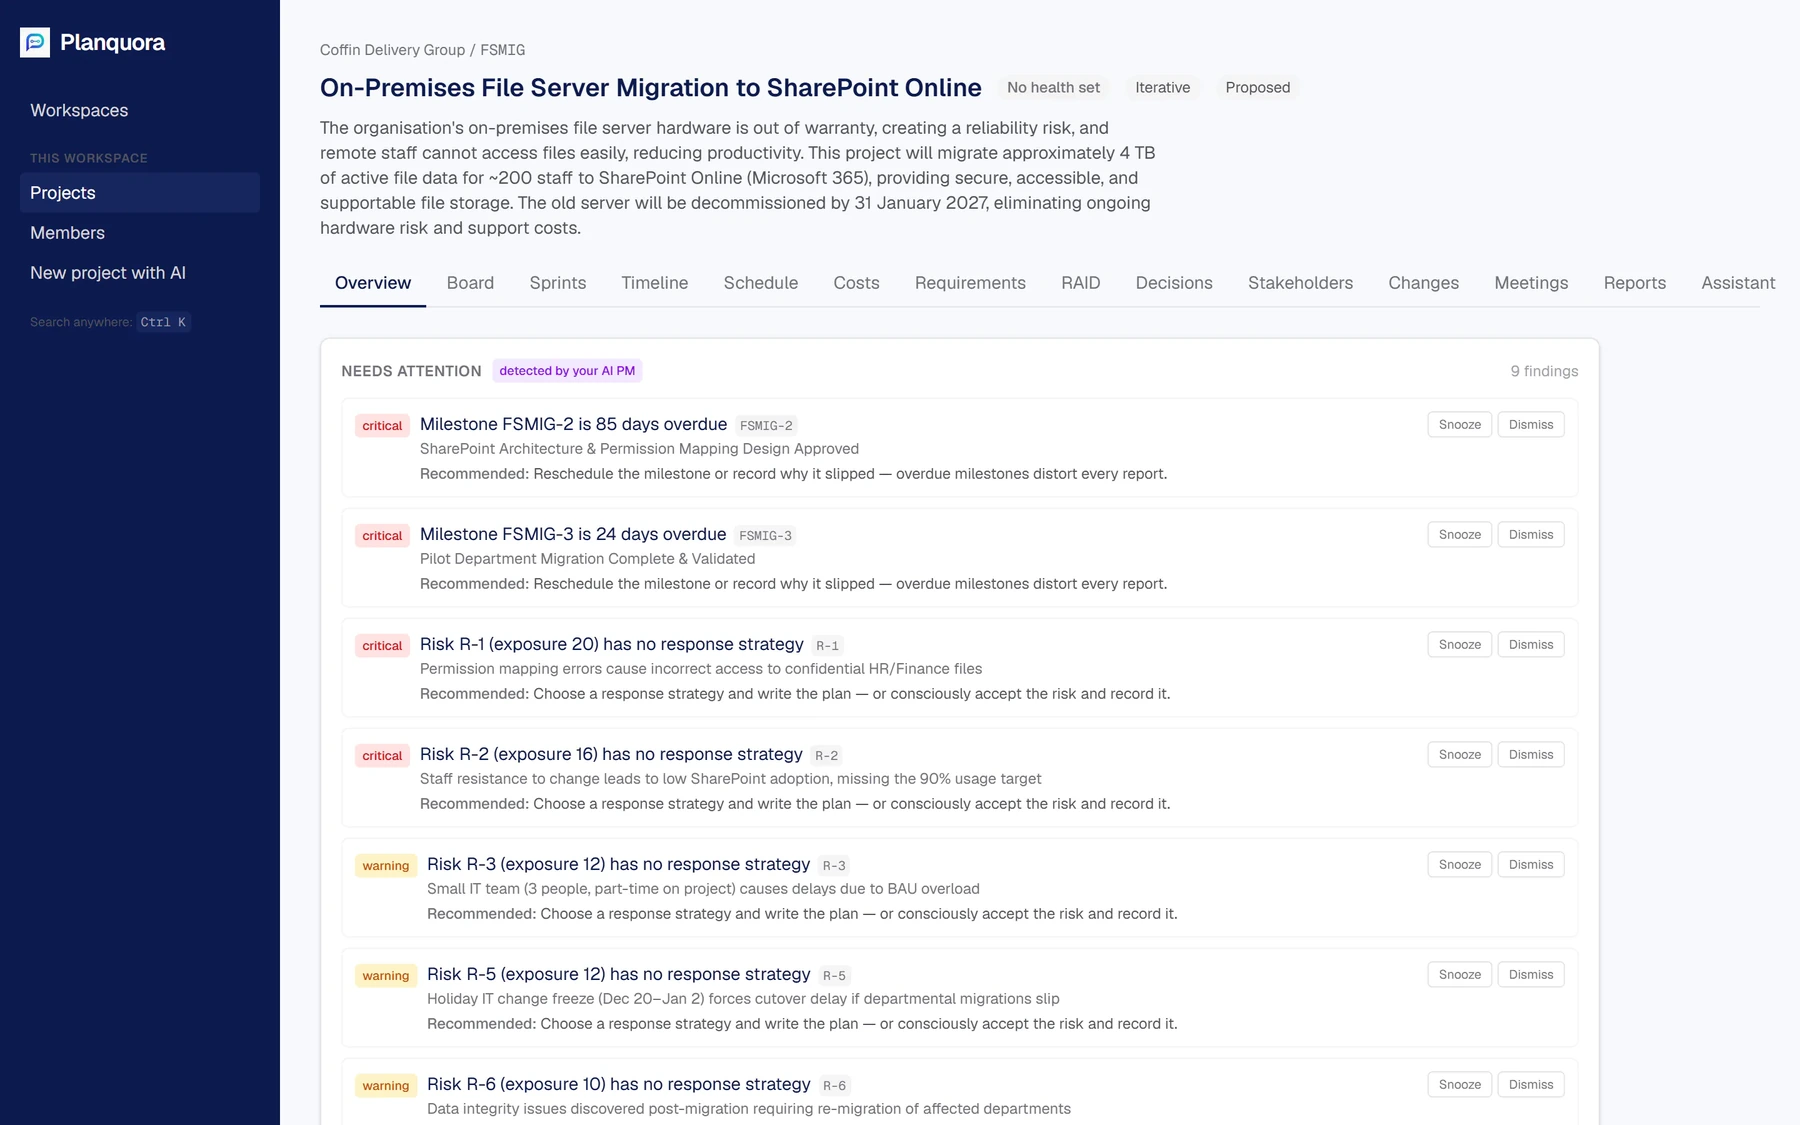Open Milestone FSMIG-2 is 85 days overdue
This screenshot has width=1800, height=1125.
click(573, 424)
